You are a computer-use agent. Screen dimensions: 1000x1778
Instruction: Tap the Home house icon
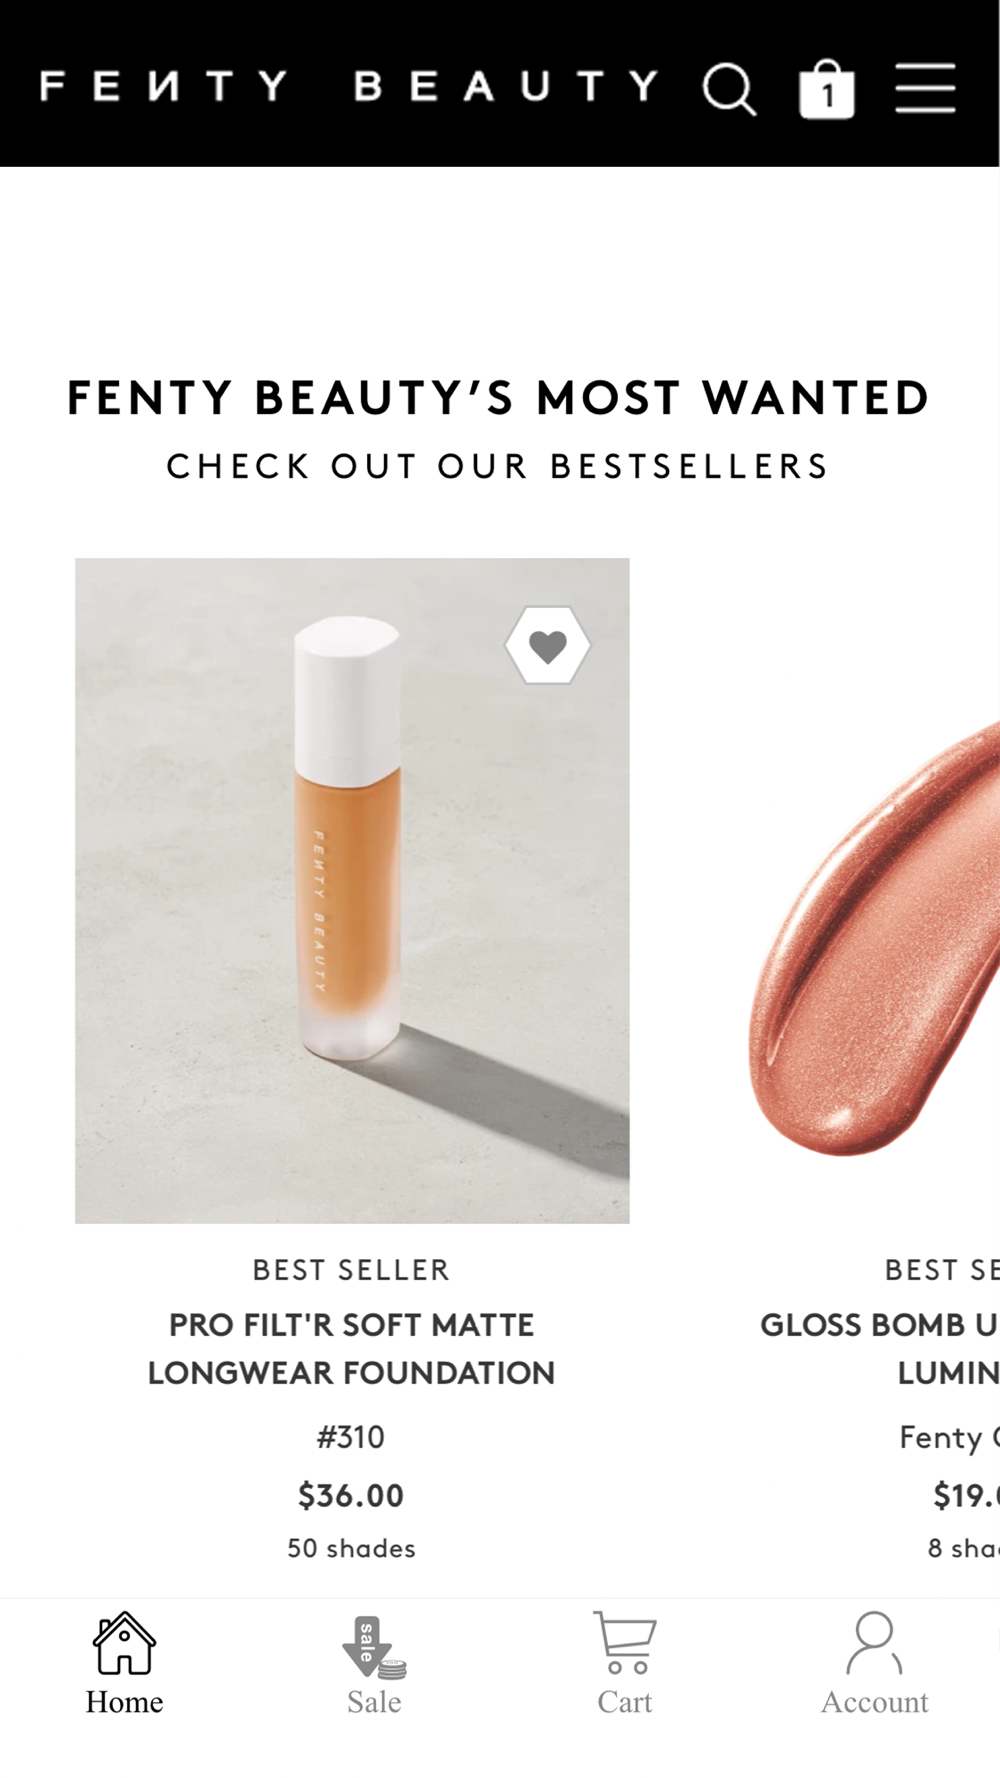[x=124, y=1642]
